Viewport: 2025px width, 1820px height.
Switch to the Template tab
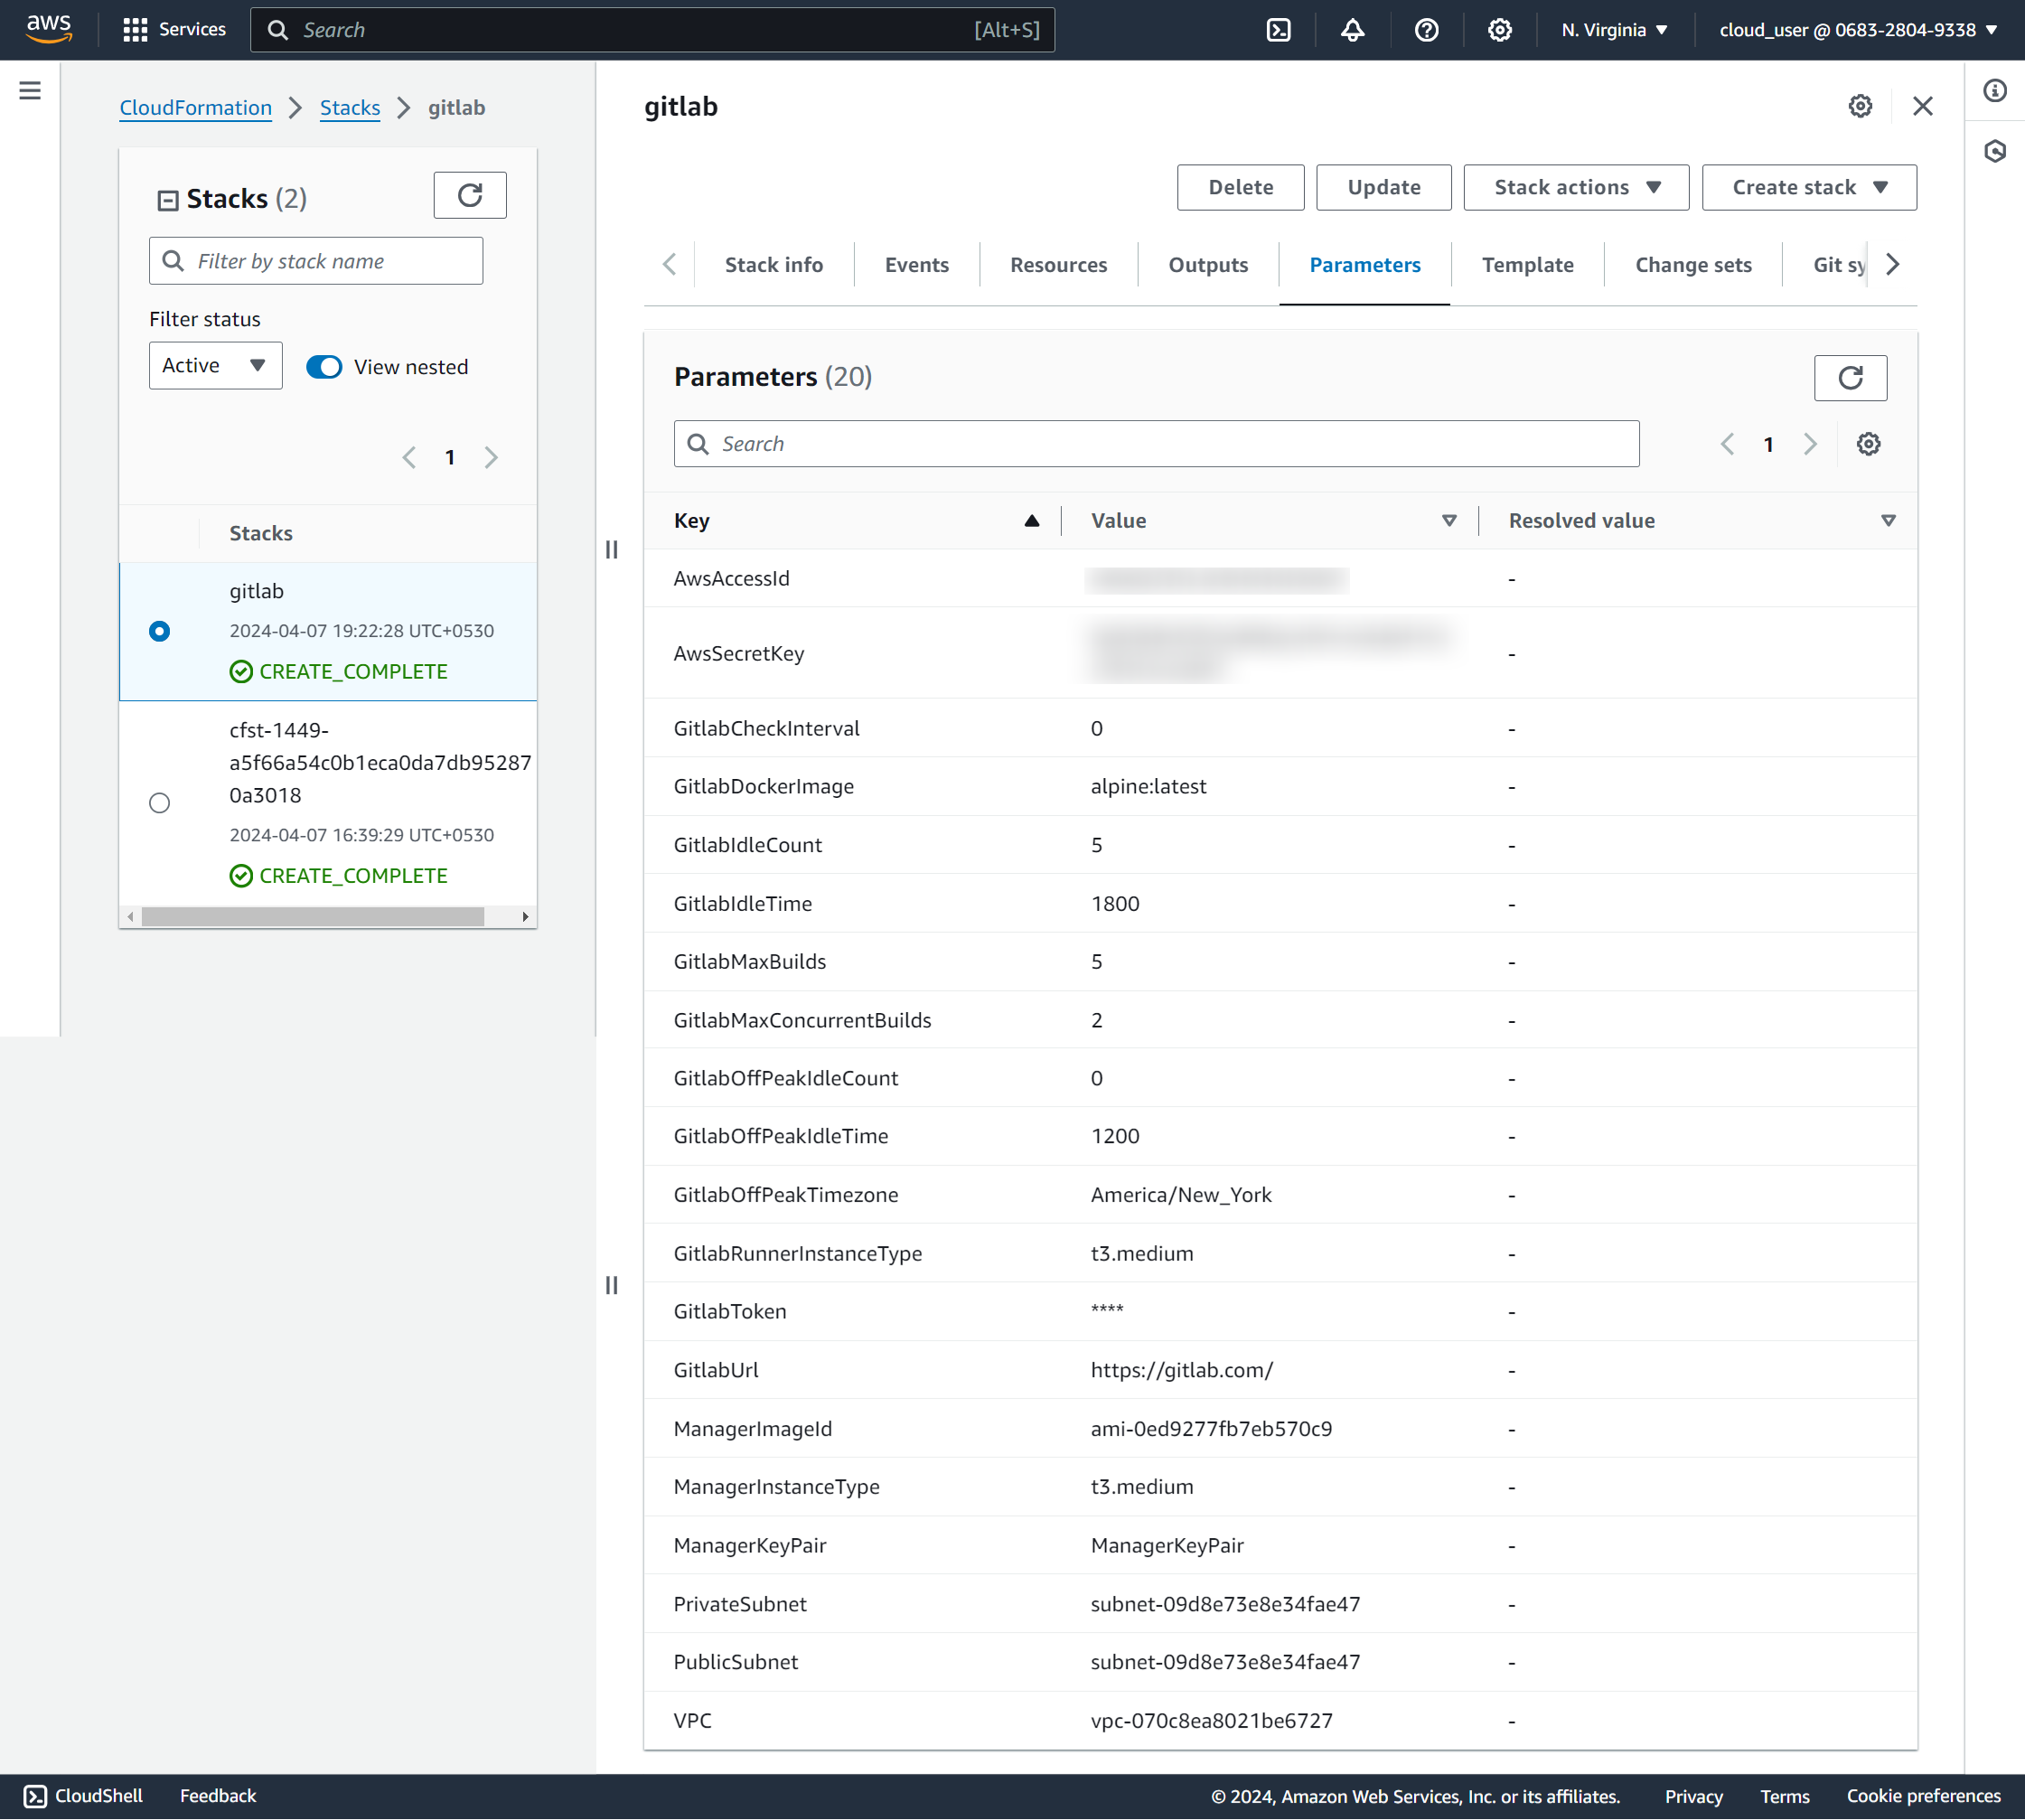pos(1527,265)
